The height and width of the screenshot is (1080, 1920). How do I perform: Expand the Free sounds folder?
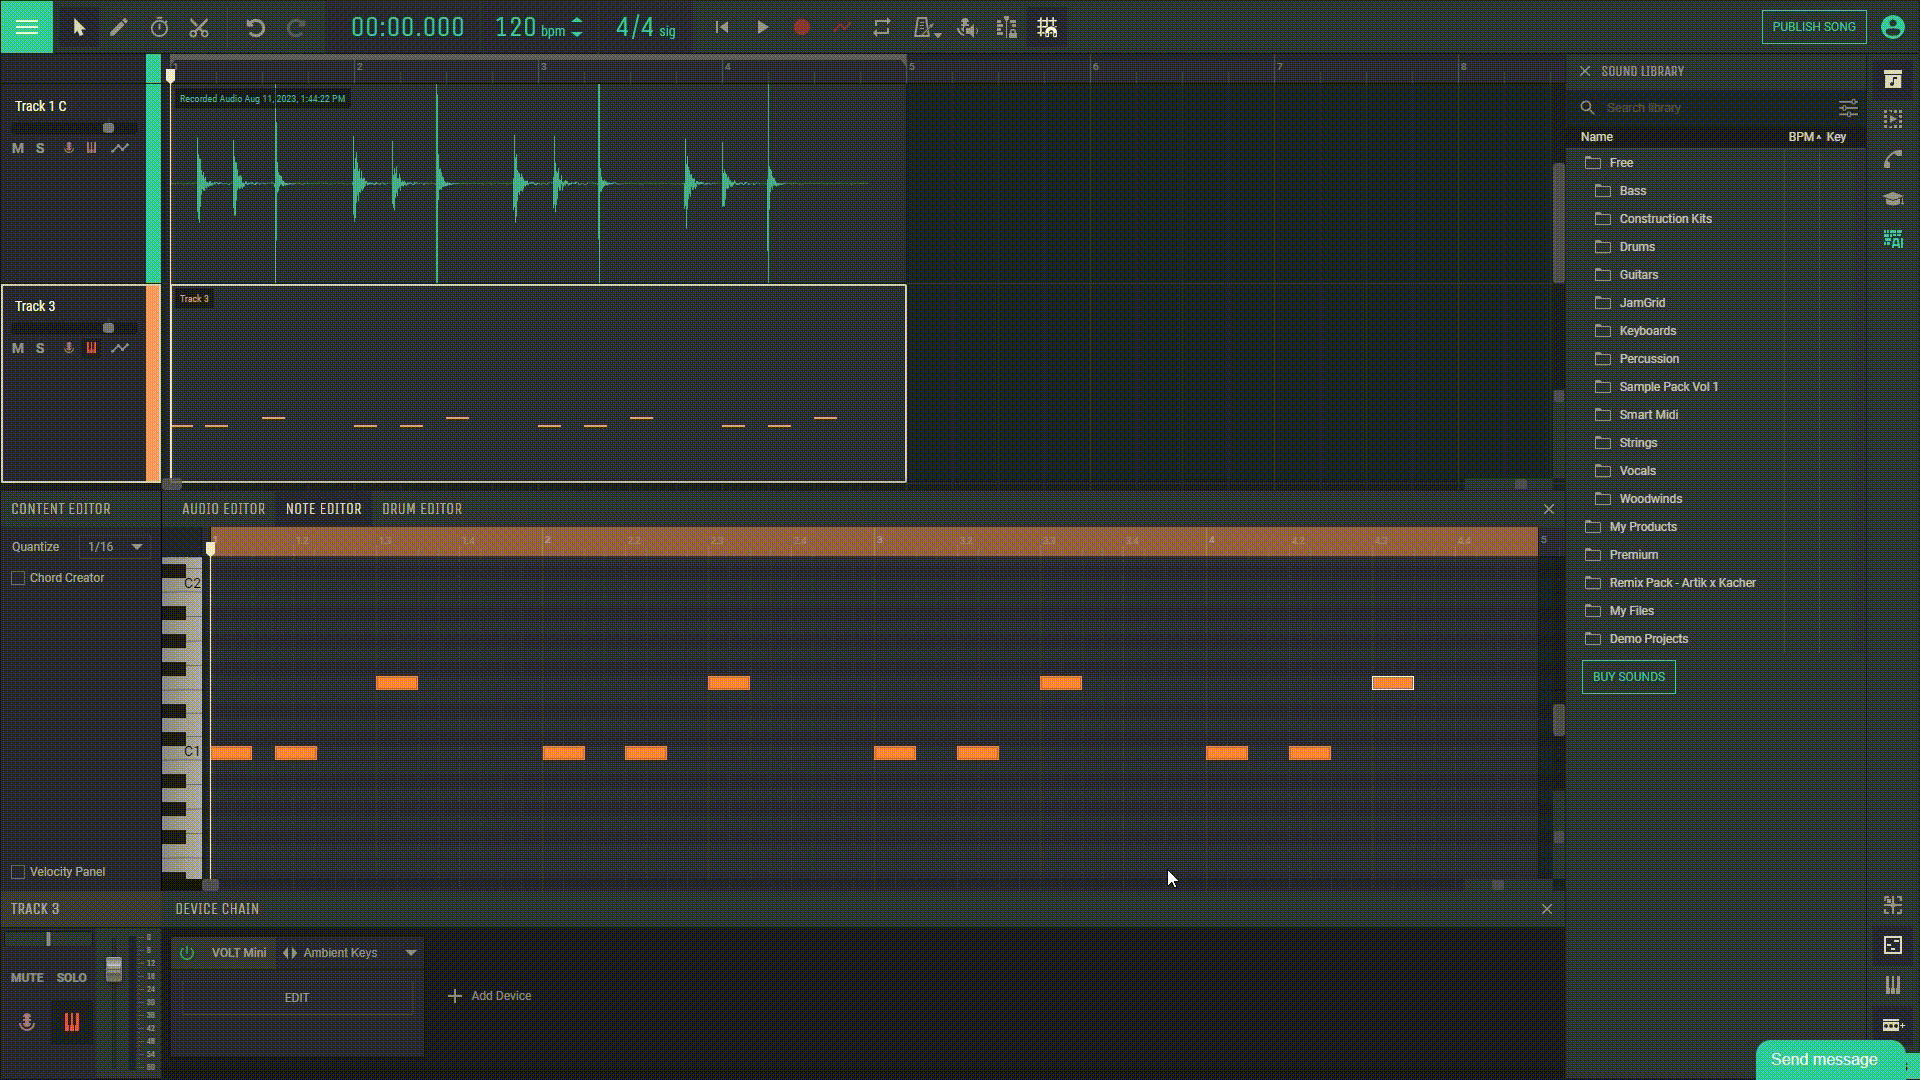pyautogui.click(x=1621, y=161)
